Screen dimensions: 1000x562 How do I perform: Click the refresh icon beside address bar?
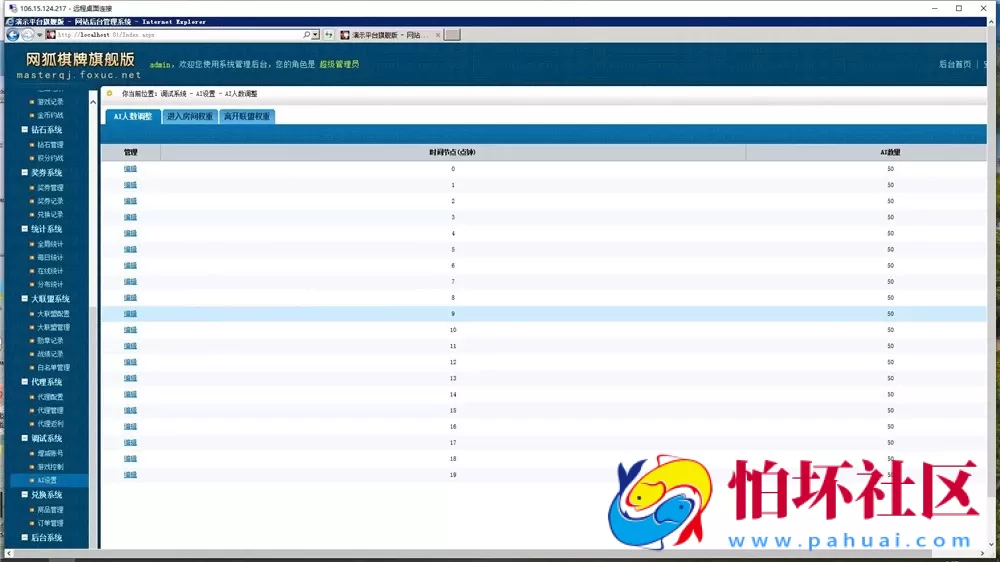pos(330,34)
